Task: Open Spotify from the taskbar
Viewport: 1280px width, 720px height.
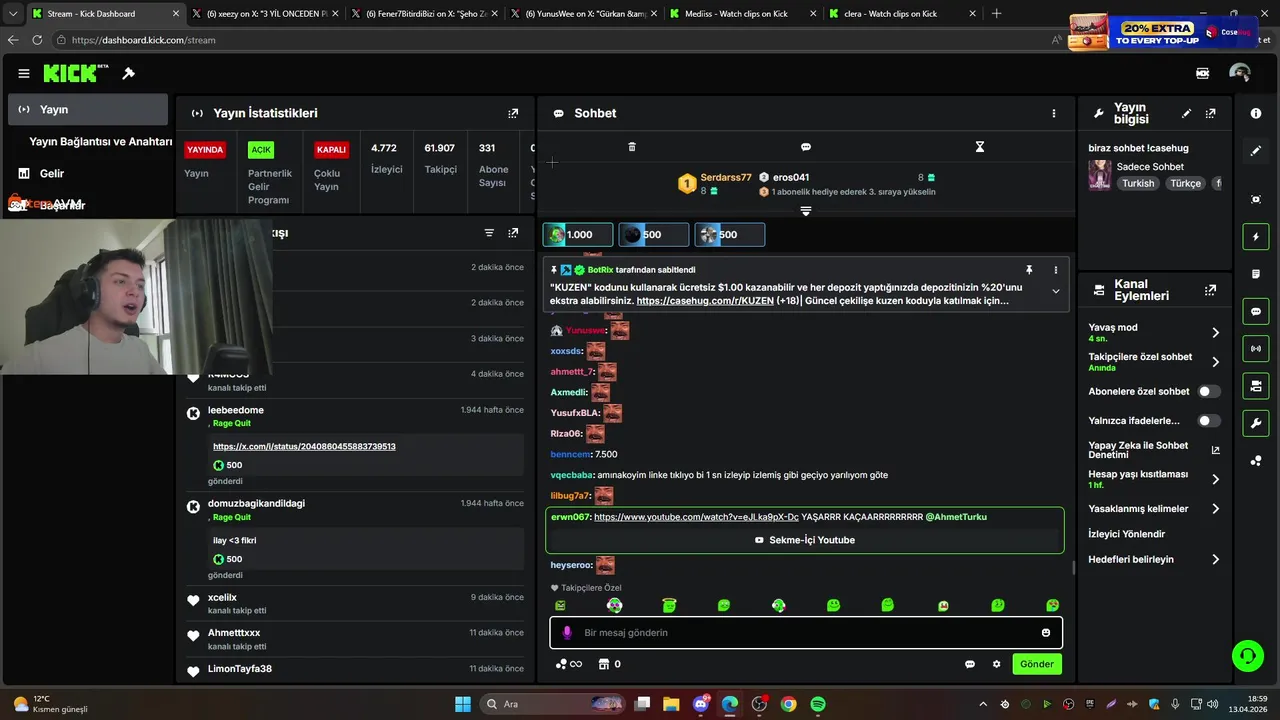Action: 818,704
